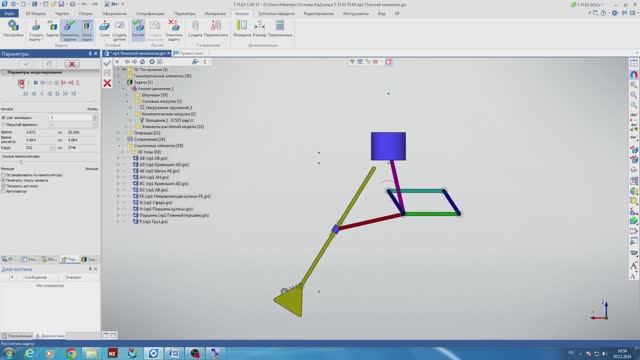
Task: Expand the Сопряжения [24] node
Action: click(119, 139)
